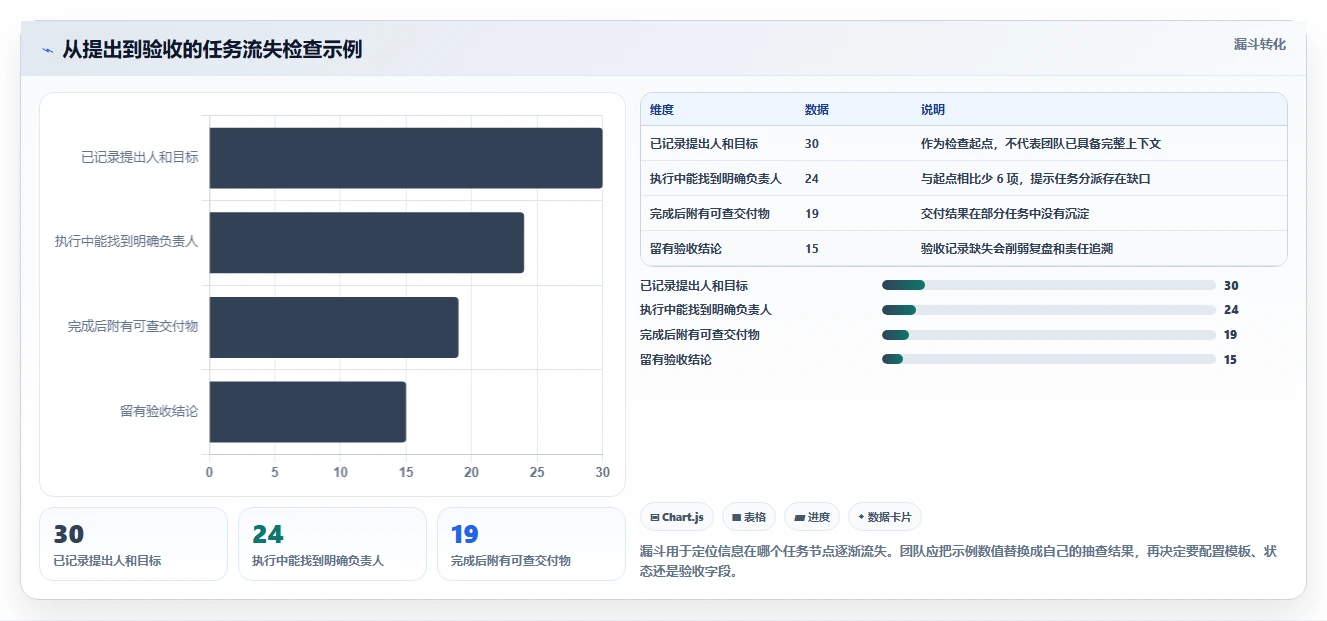Click the value 30 beside the progress bar
Viewport: 1327px width, 621px height.
point(1231,285)
